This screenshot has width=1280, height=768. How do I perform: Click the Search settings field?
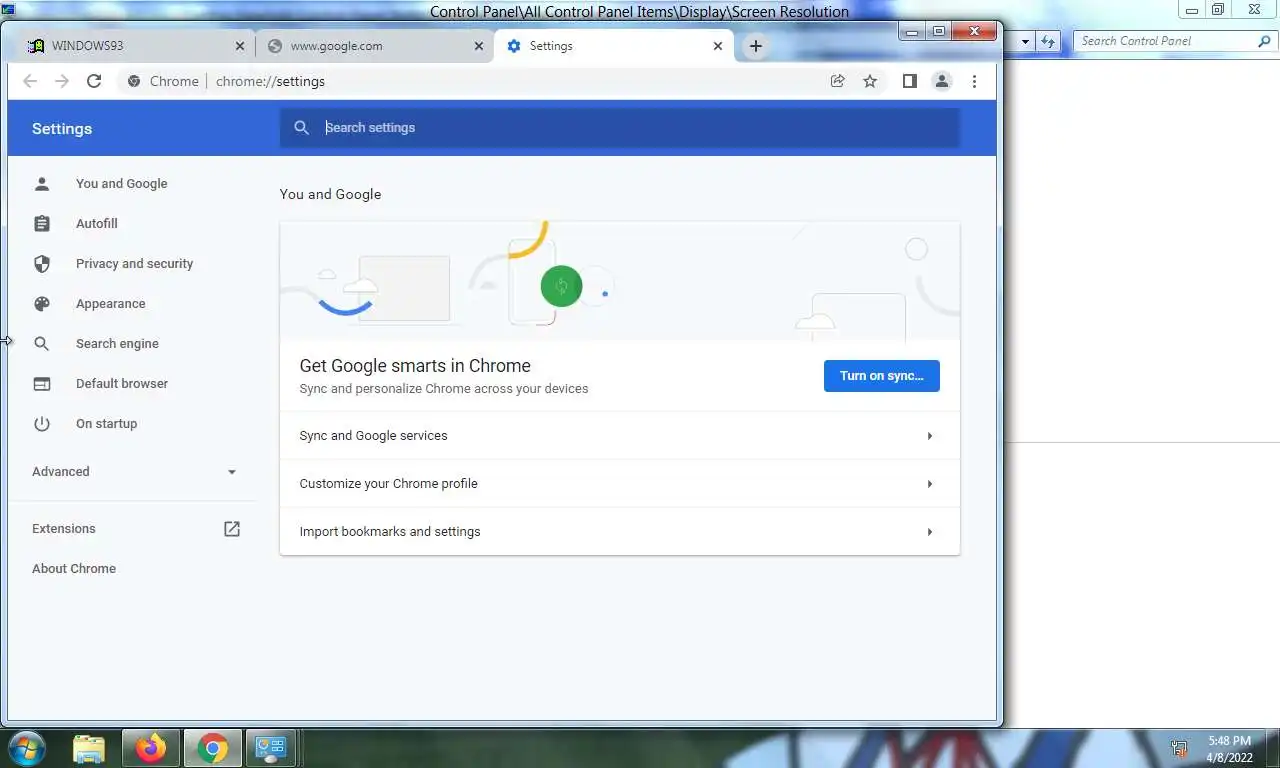(x=619, y=128)
